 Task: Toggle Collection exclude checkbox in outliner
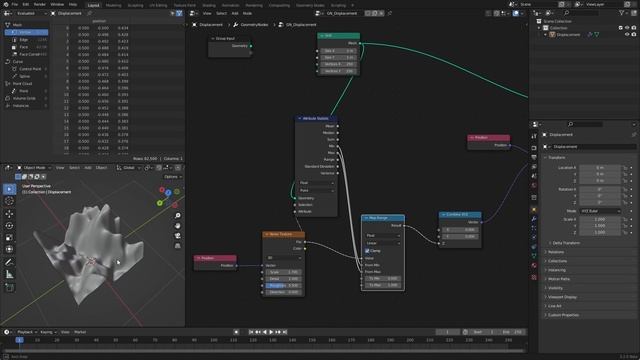(x=620, y=28)
